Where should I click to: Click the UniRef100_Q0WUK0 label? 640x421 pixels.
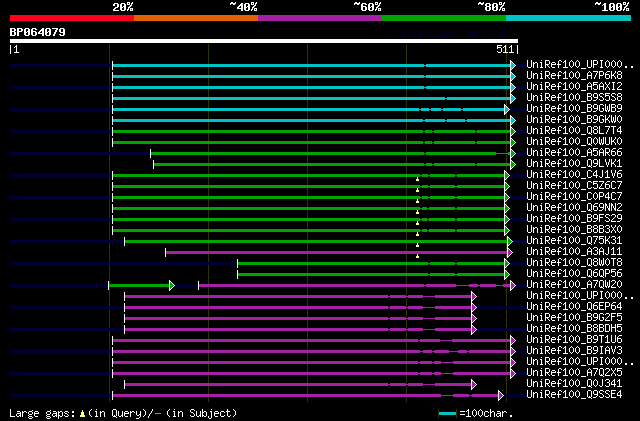pyautogui.click(x=574, y=142)
